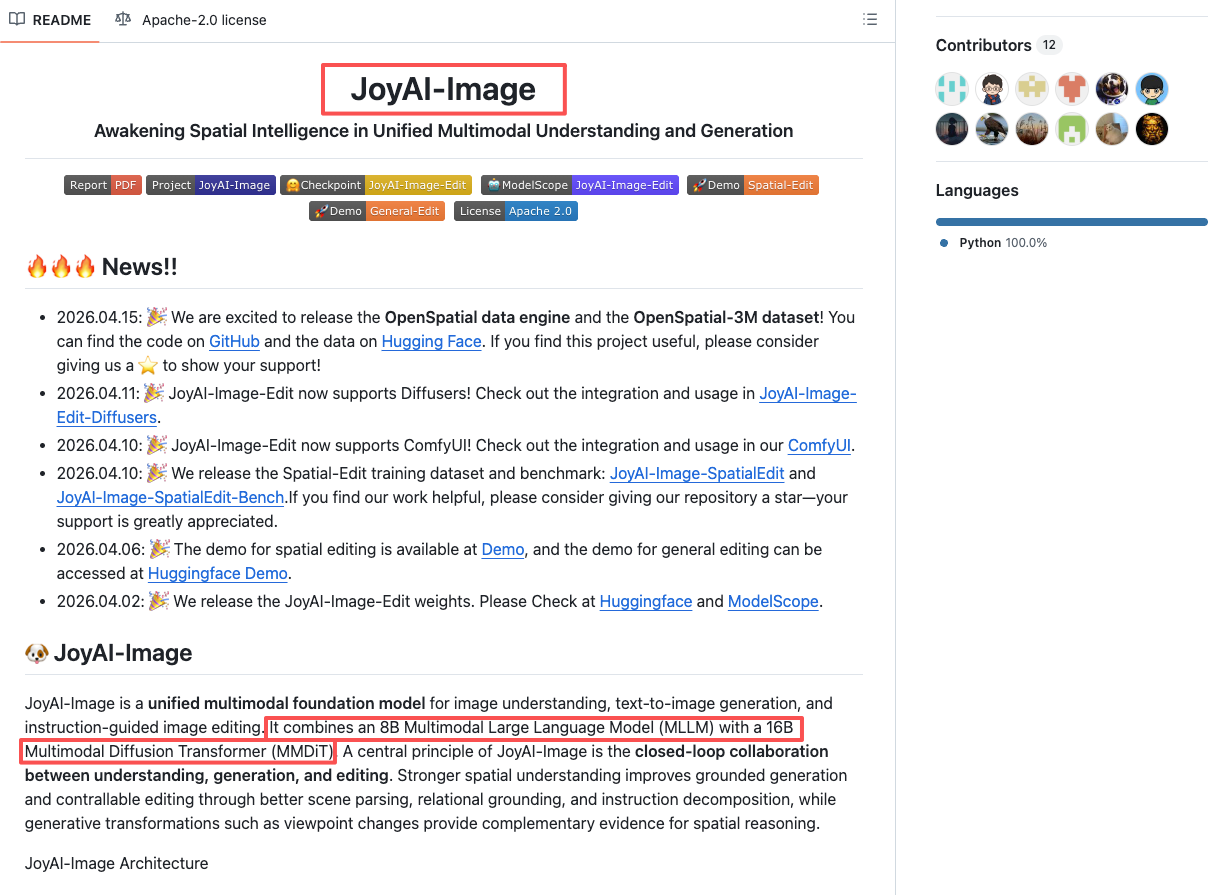Open the Contributors heading link

[x=983, y=45]
